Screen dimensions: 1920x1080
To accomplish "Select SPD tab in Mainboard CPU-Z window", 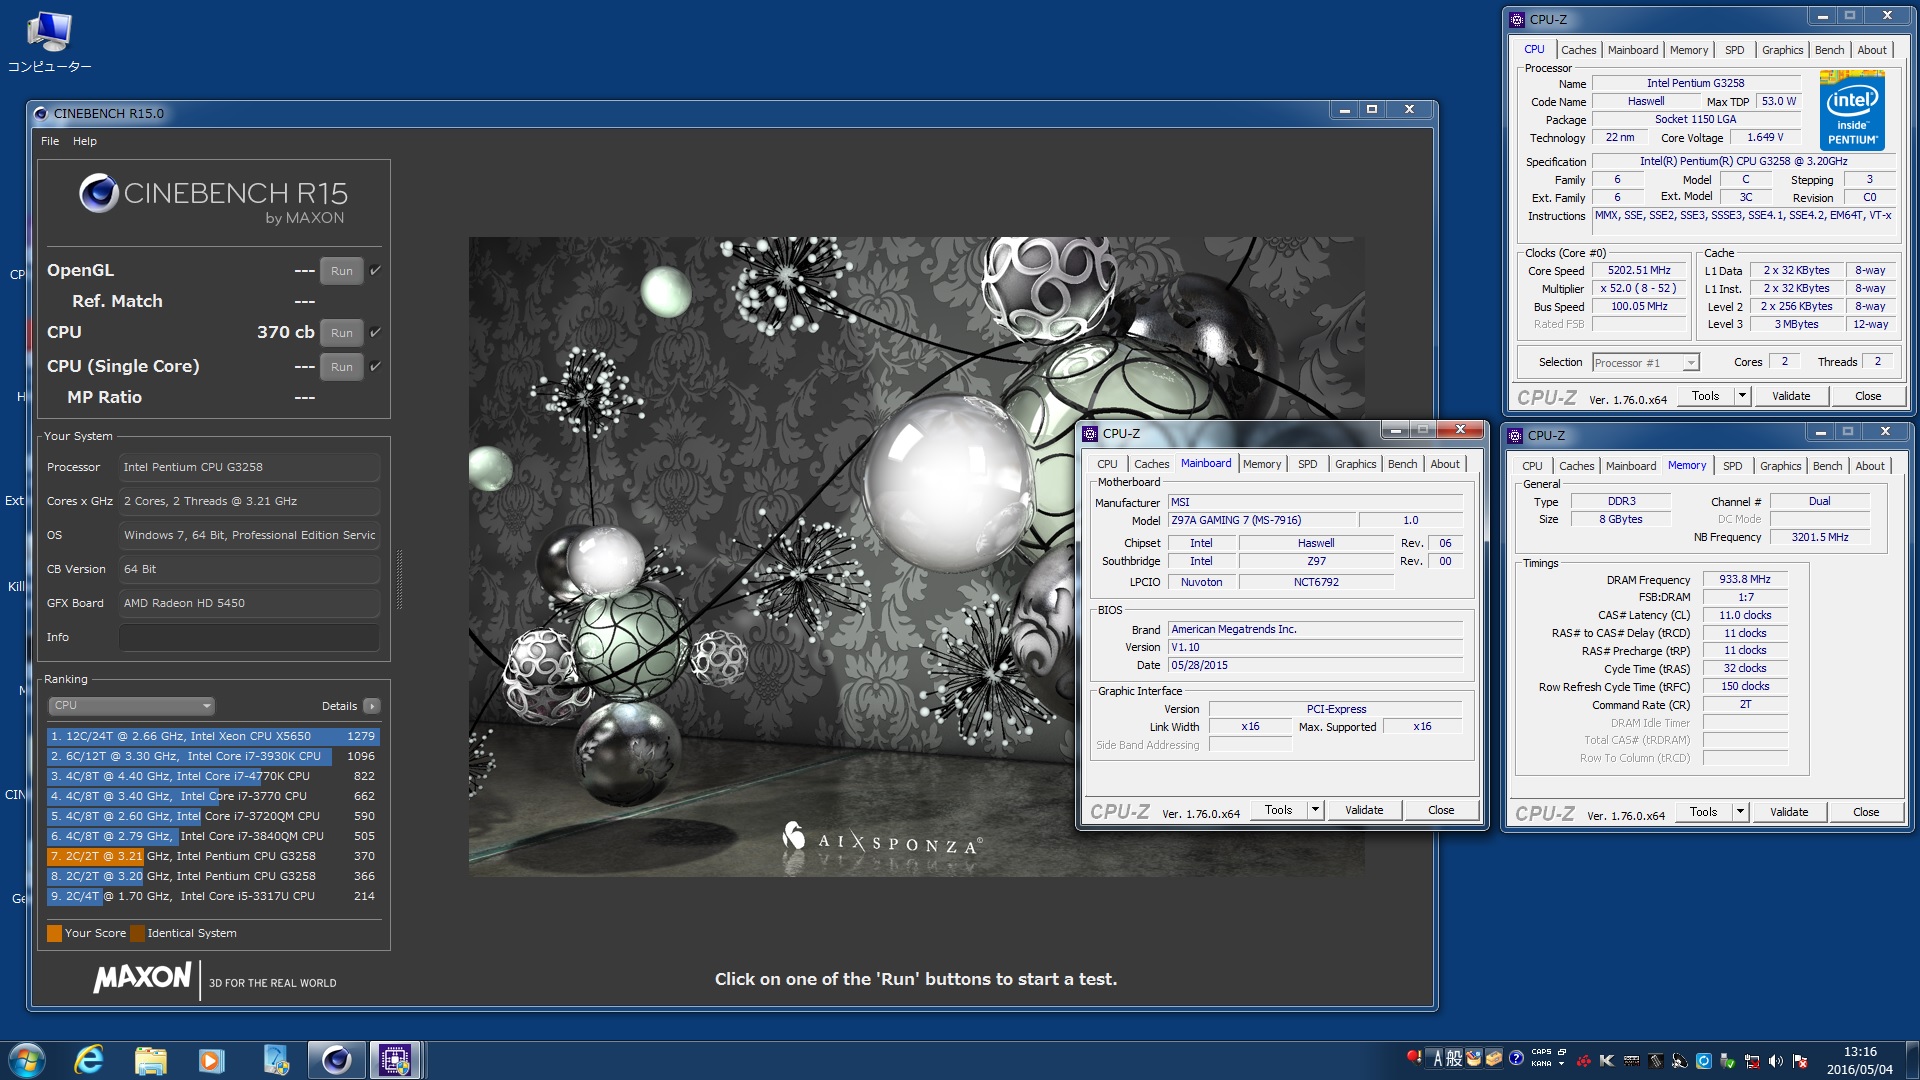I will coord(1307,464).
